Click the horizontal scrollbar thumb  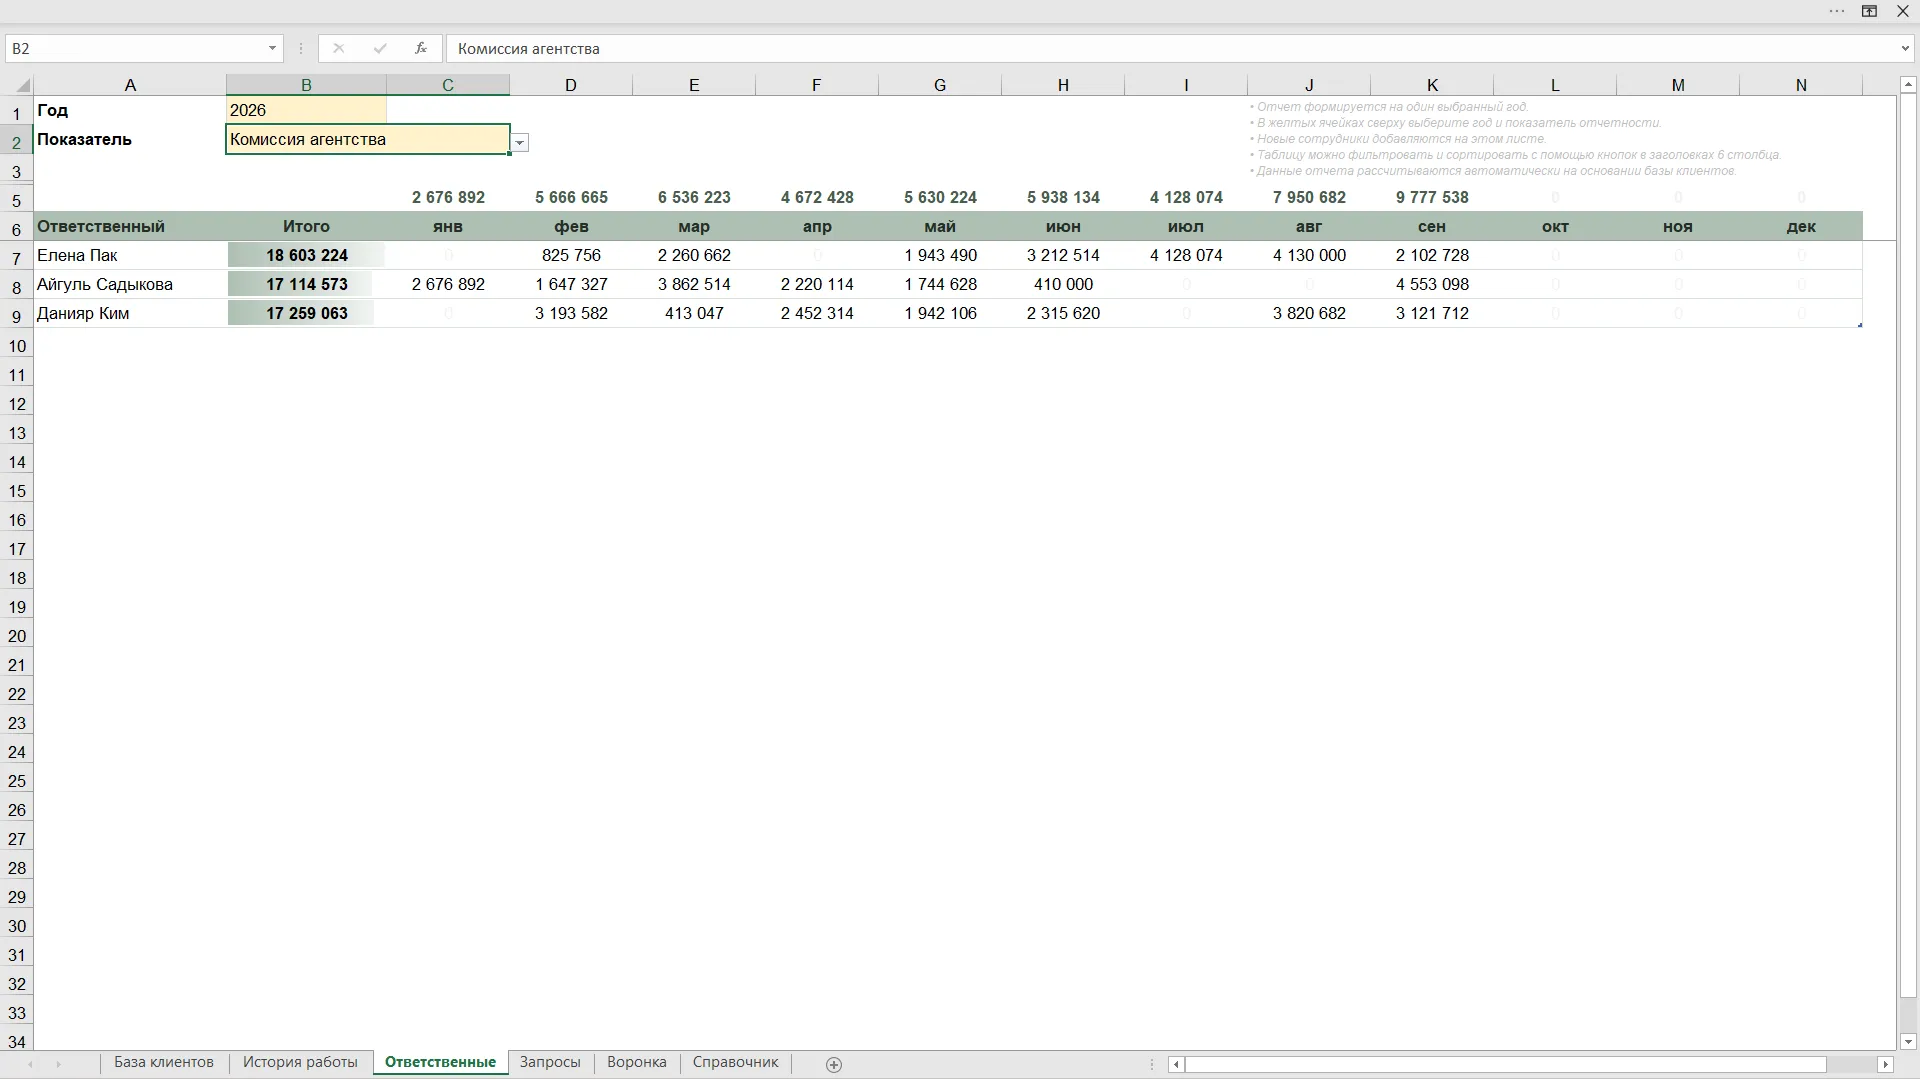click(x=1505, y=1065)
